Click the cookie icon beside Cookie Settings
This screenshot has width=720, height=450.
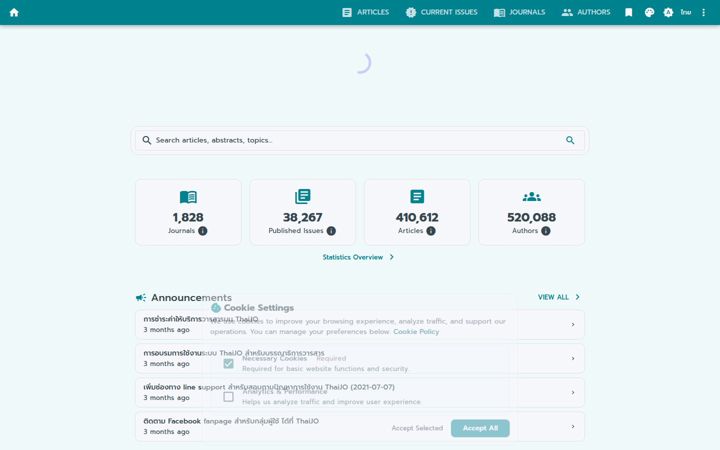pyautogui.click(x=216, y=308)
